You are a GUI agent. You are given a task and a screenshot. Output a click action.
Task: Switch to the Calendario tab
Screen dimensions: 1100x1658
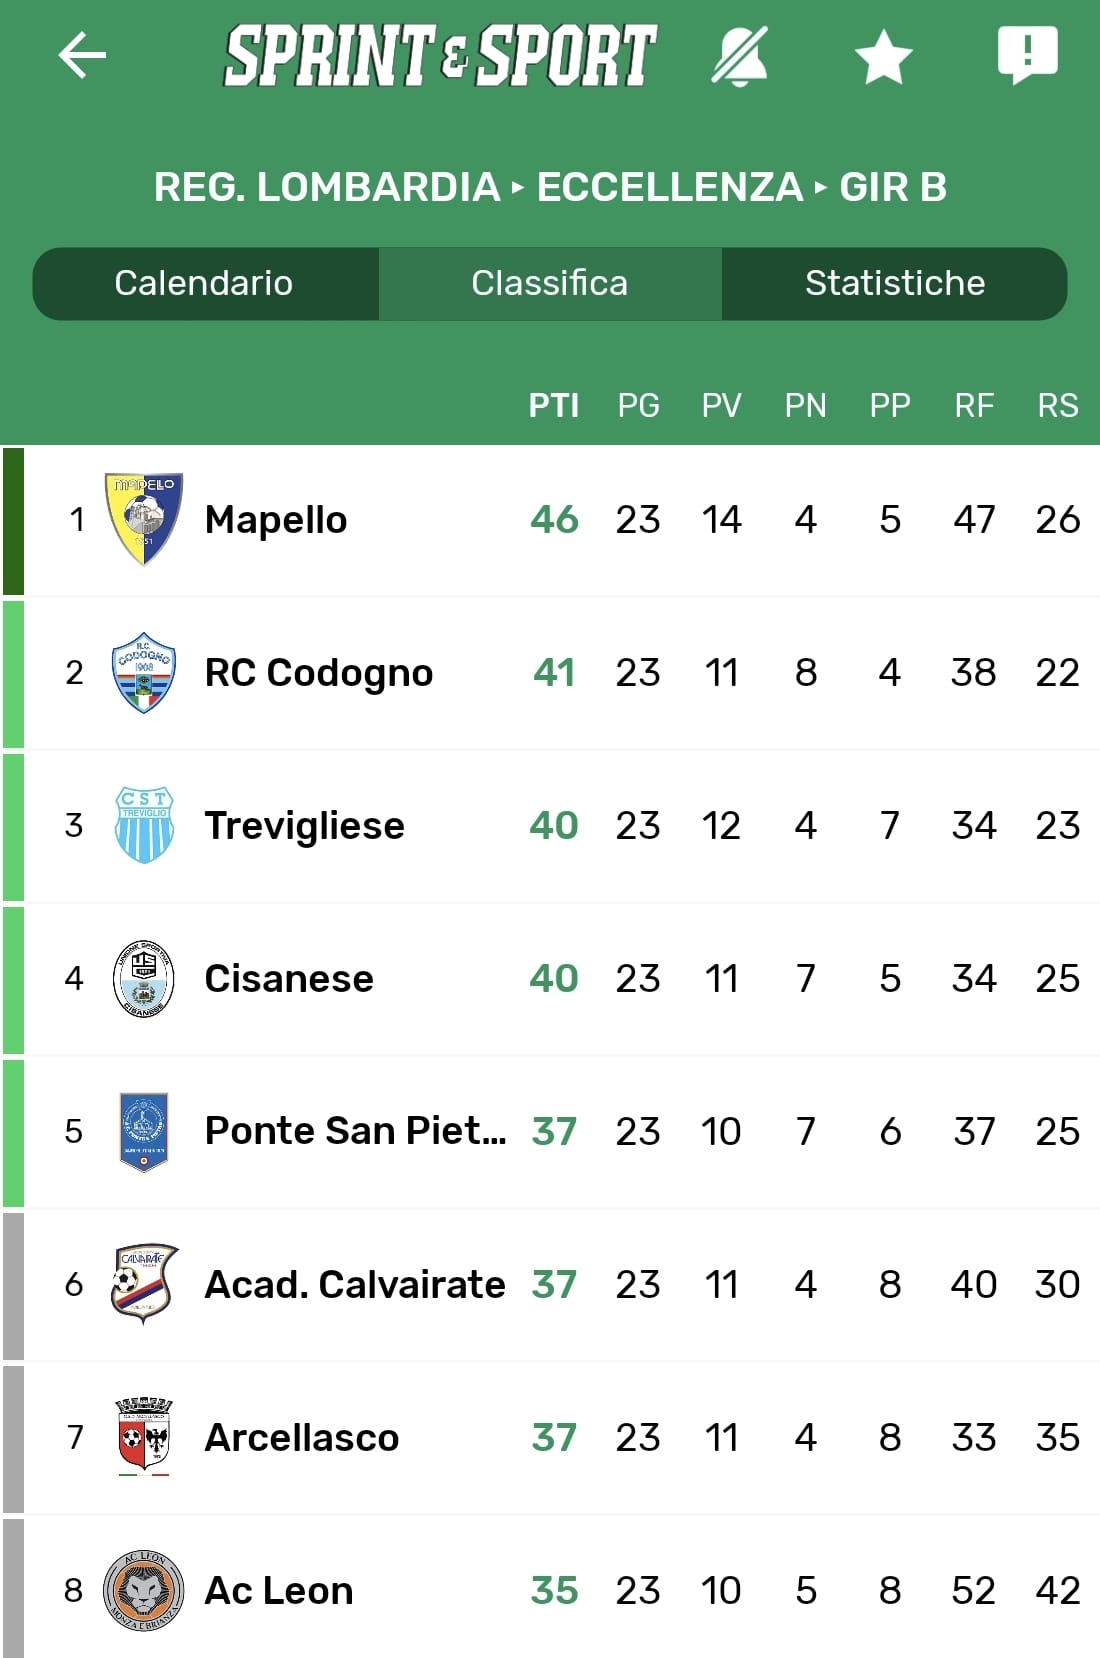(x=204, y=283)
